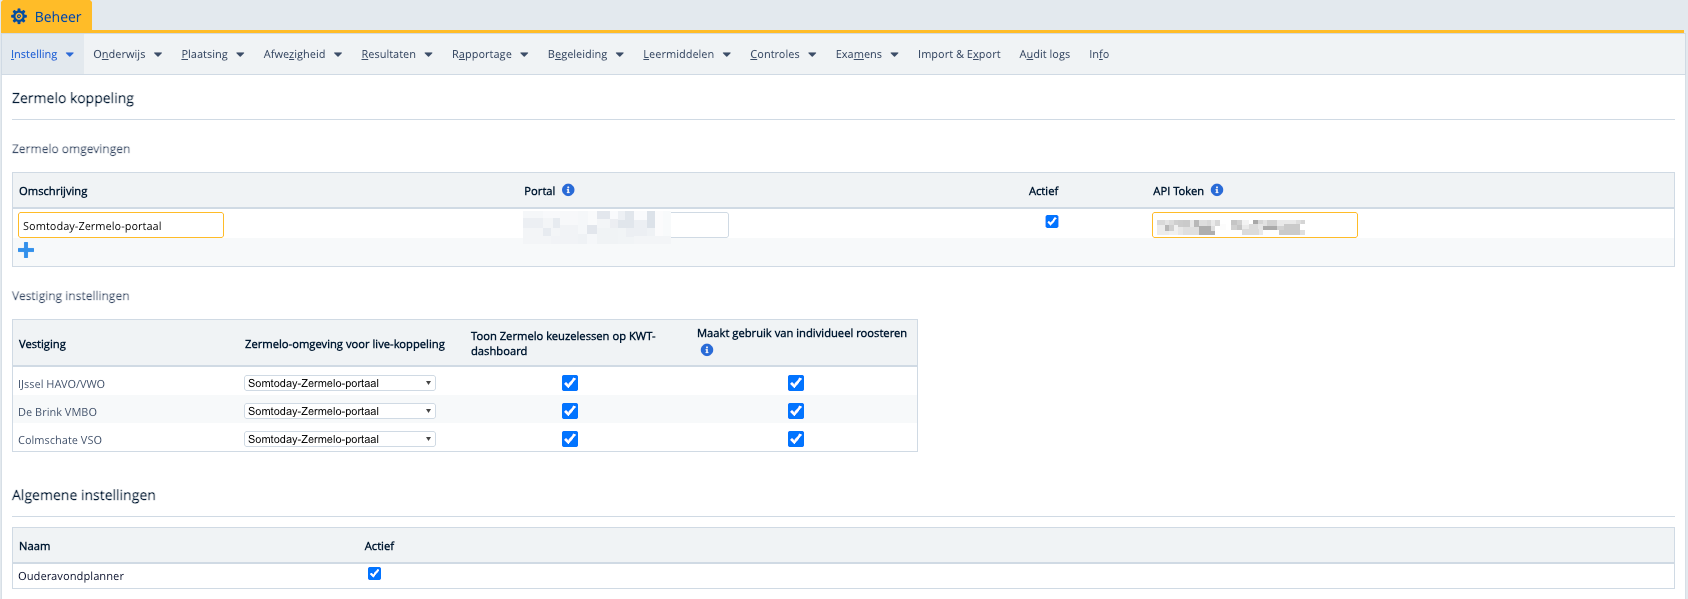Toggle KWT-dashboard checkbox for IJssel HAVO/VWO
This screenshot has height=599, width=1688.
tap(570, 383)
